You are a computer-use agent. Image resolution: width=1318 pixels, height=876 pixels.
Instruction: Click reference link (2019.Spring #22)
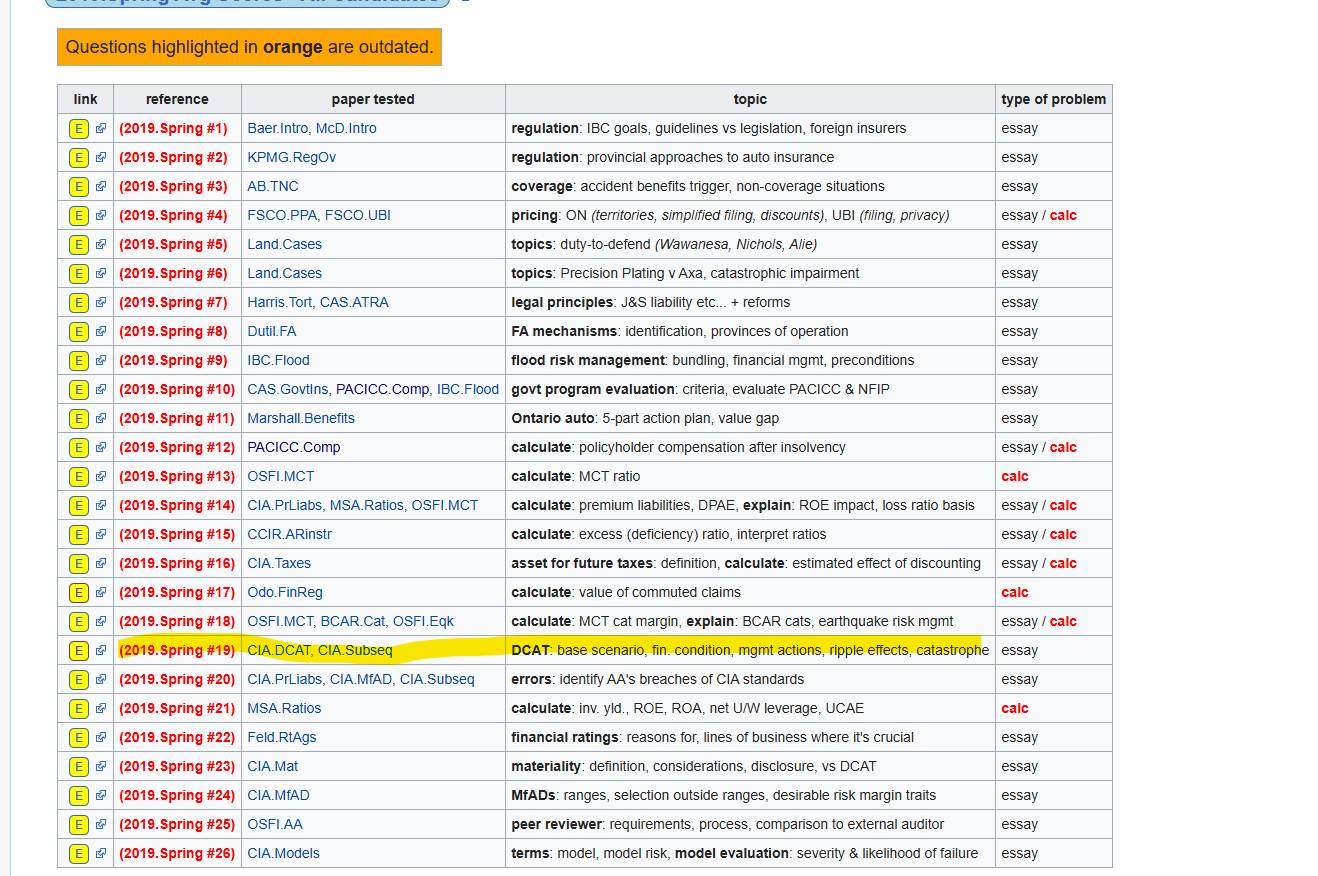177,737
